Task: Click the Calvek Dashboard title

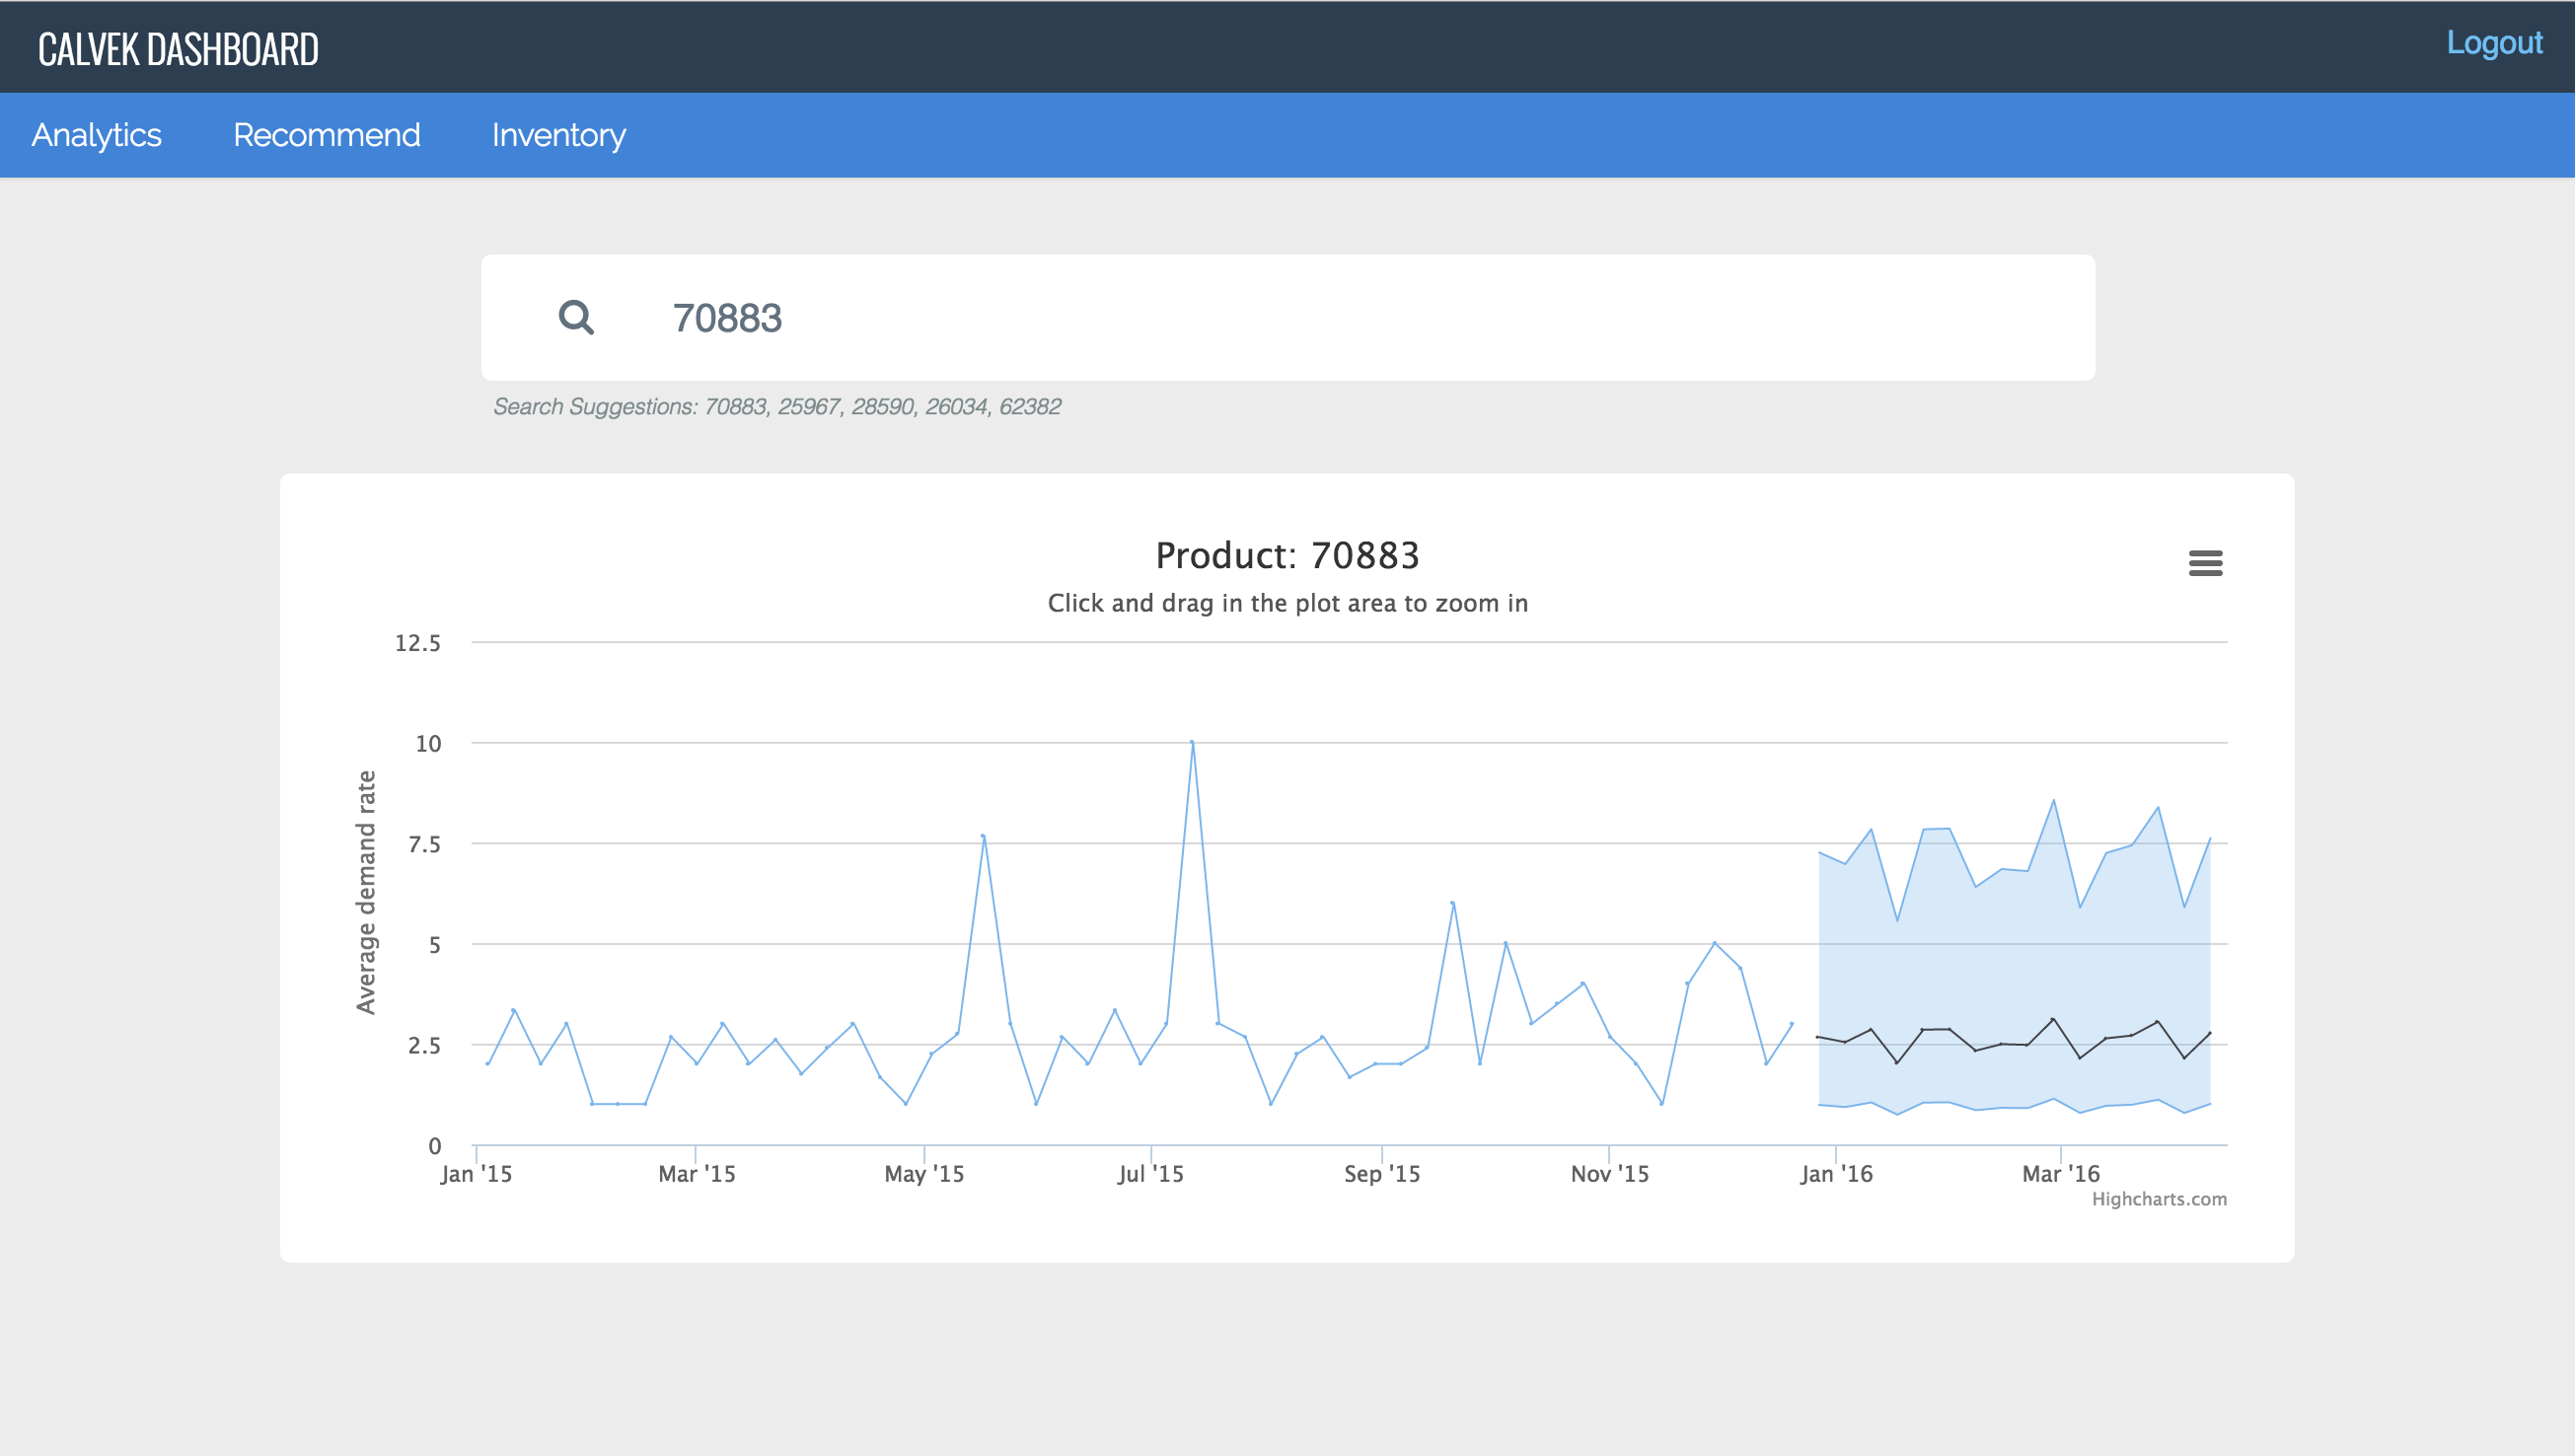Action: [178, 49]
